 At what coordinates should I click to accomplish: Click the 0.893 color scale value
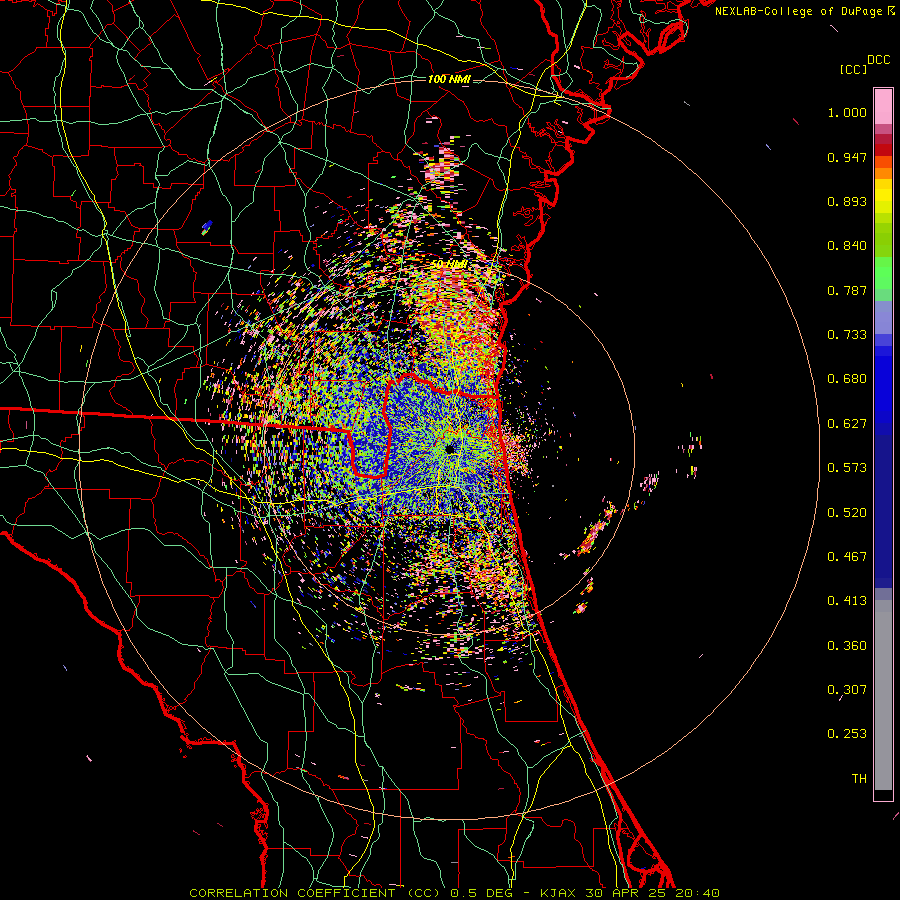[847, 201]
